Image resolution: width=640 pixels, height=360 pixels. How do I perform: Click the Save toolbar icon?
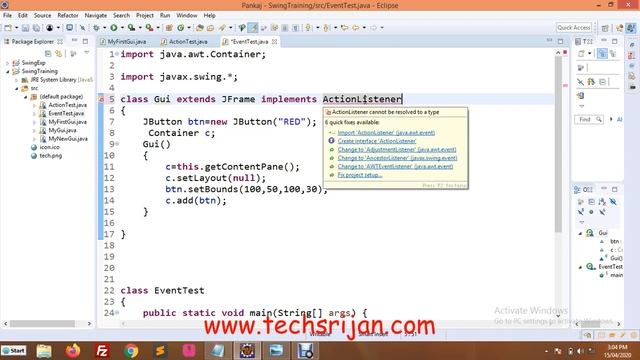point(25,28)
